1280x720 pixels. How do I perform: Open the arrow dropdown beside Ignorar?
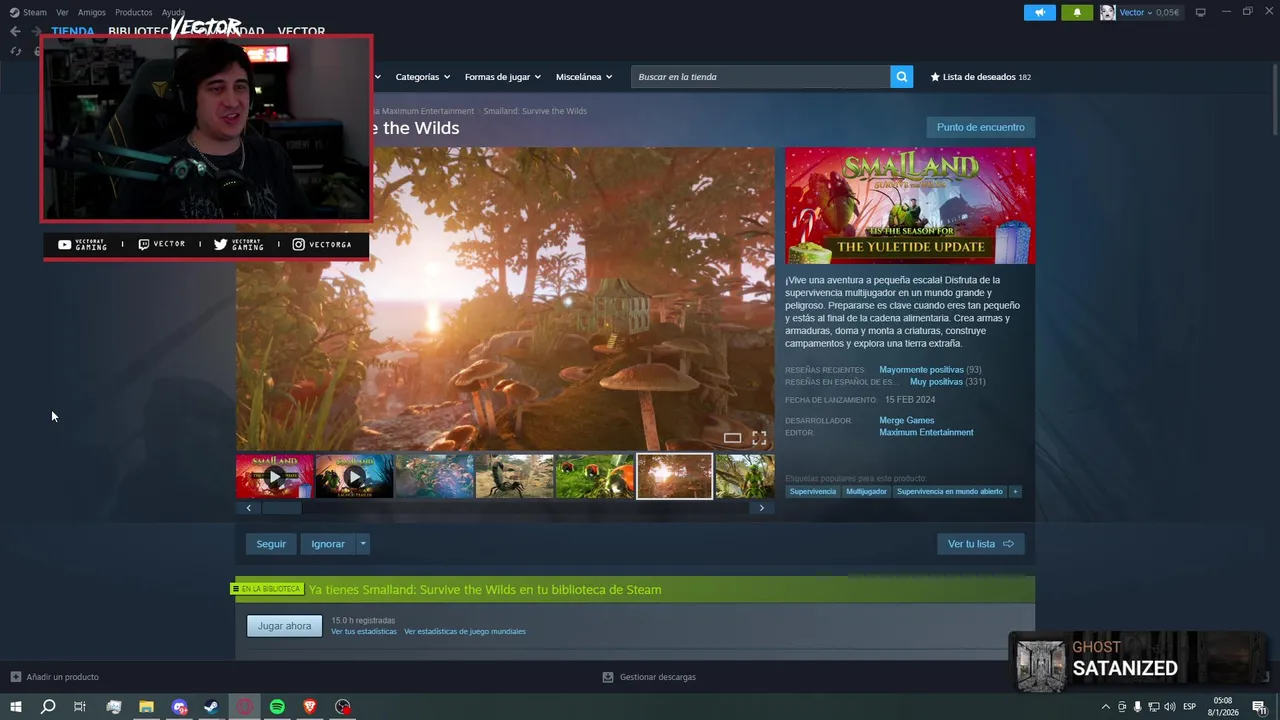click(363, 544)
